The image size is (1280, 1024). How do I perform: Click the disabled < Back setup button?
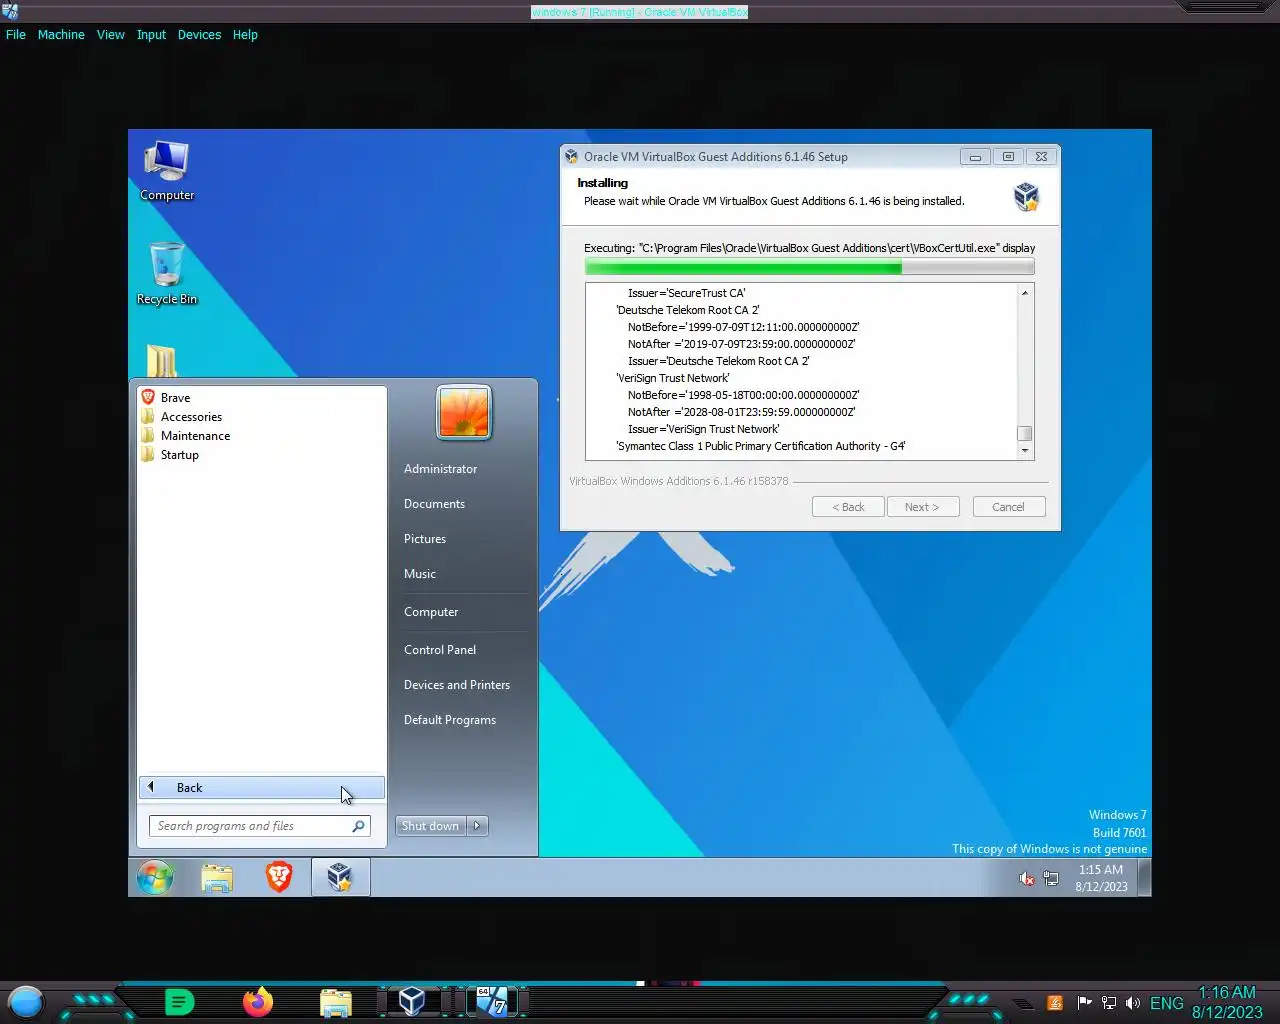tap(848, 507)
